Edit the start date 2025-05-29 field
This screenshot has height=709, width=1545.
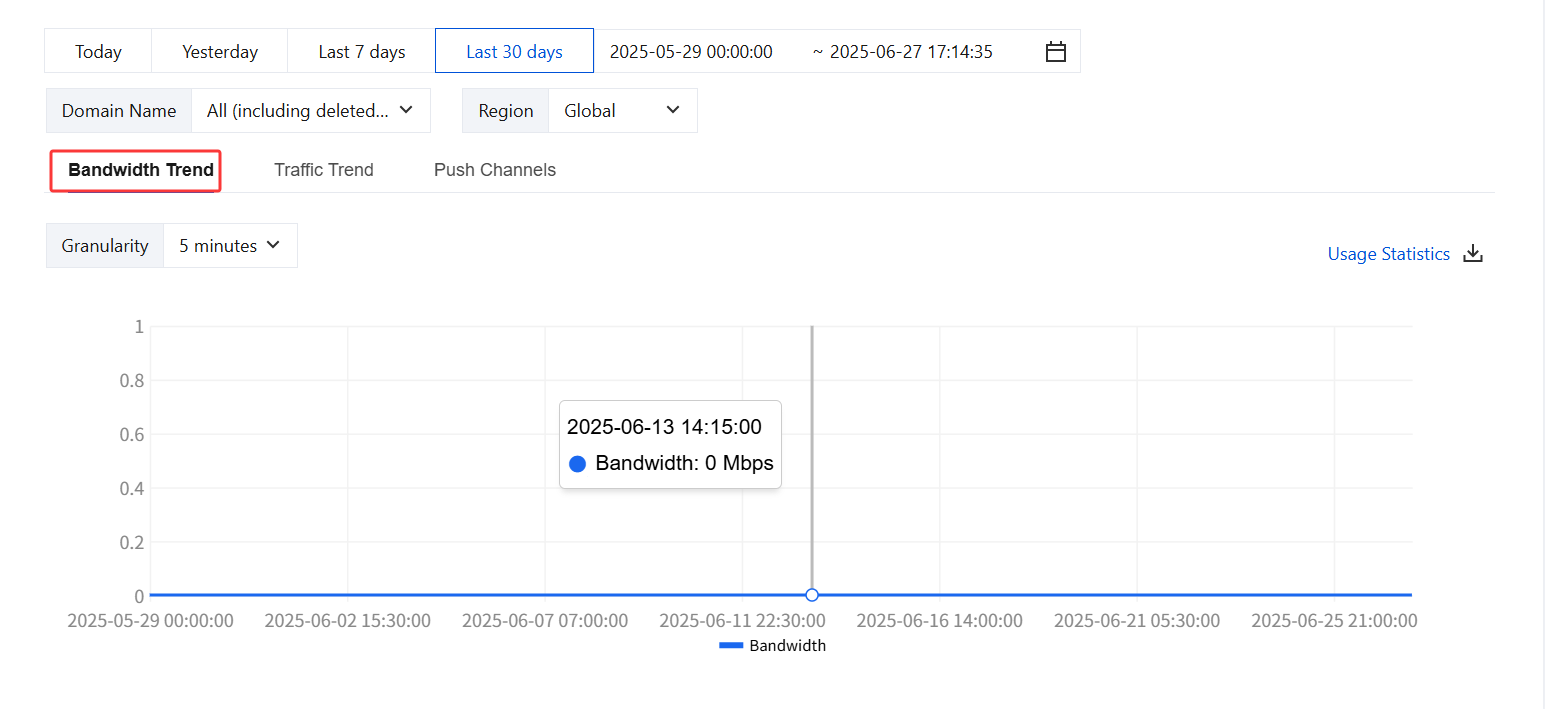pyautogui.click(x=691, y=52)
